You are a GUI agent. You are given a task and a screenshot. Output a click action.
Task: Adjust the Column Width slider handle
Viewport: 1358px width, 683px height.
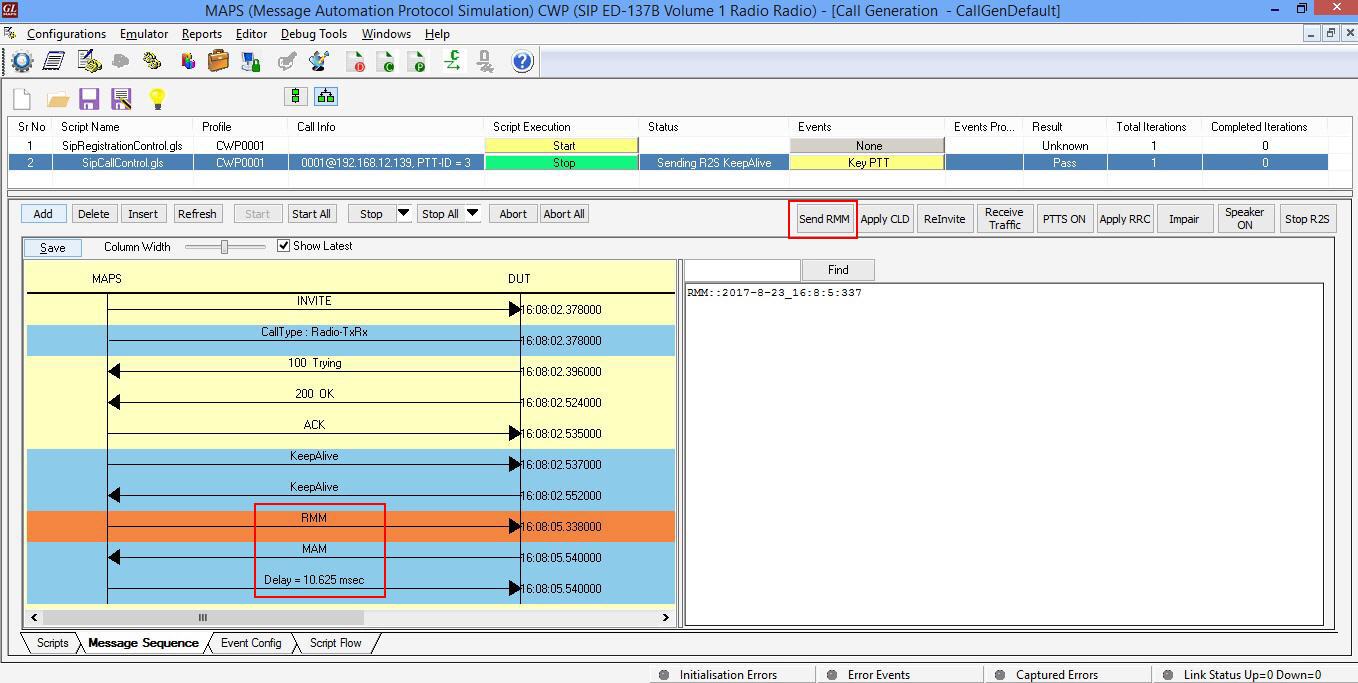[224, 246]
